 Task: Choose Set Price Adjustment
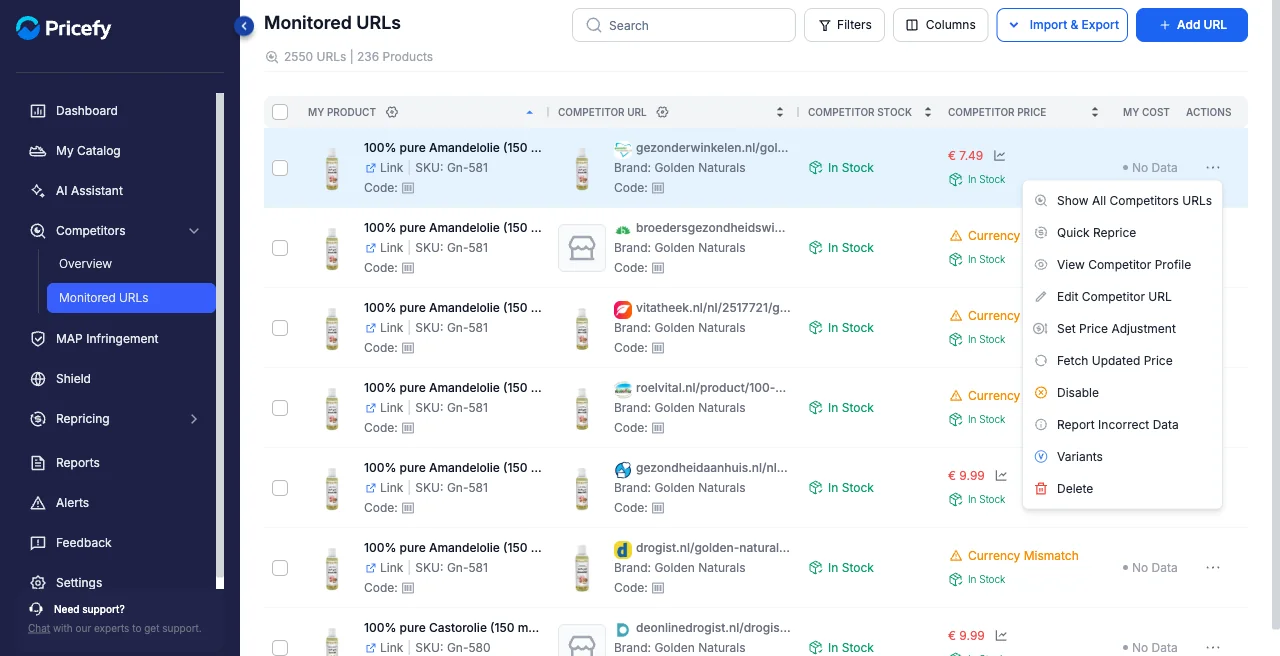click(1122, 329)
